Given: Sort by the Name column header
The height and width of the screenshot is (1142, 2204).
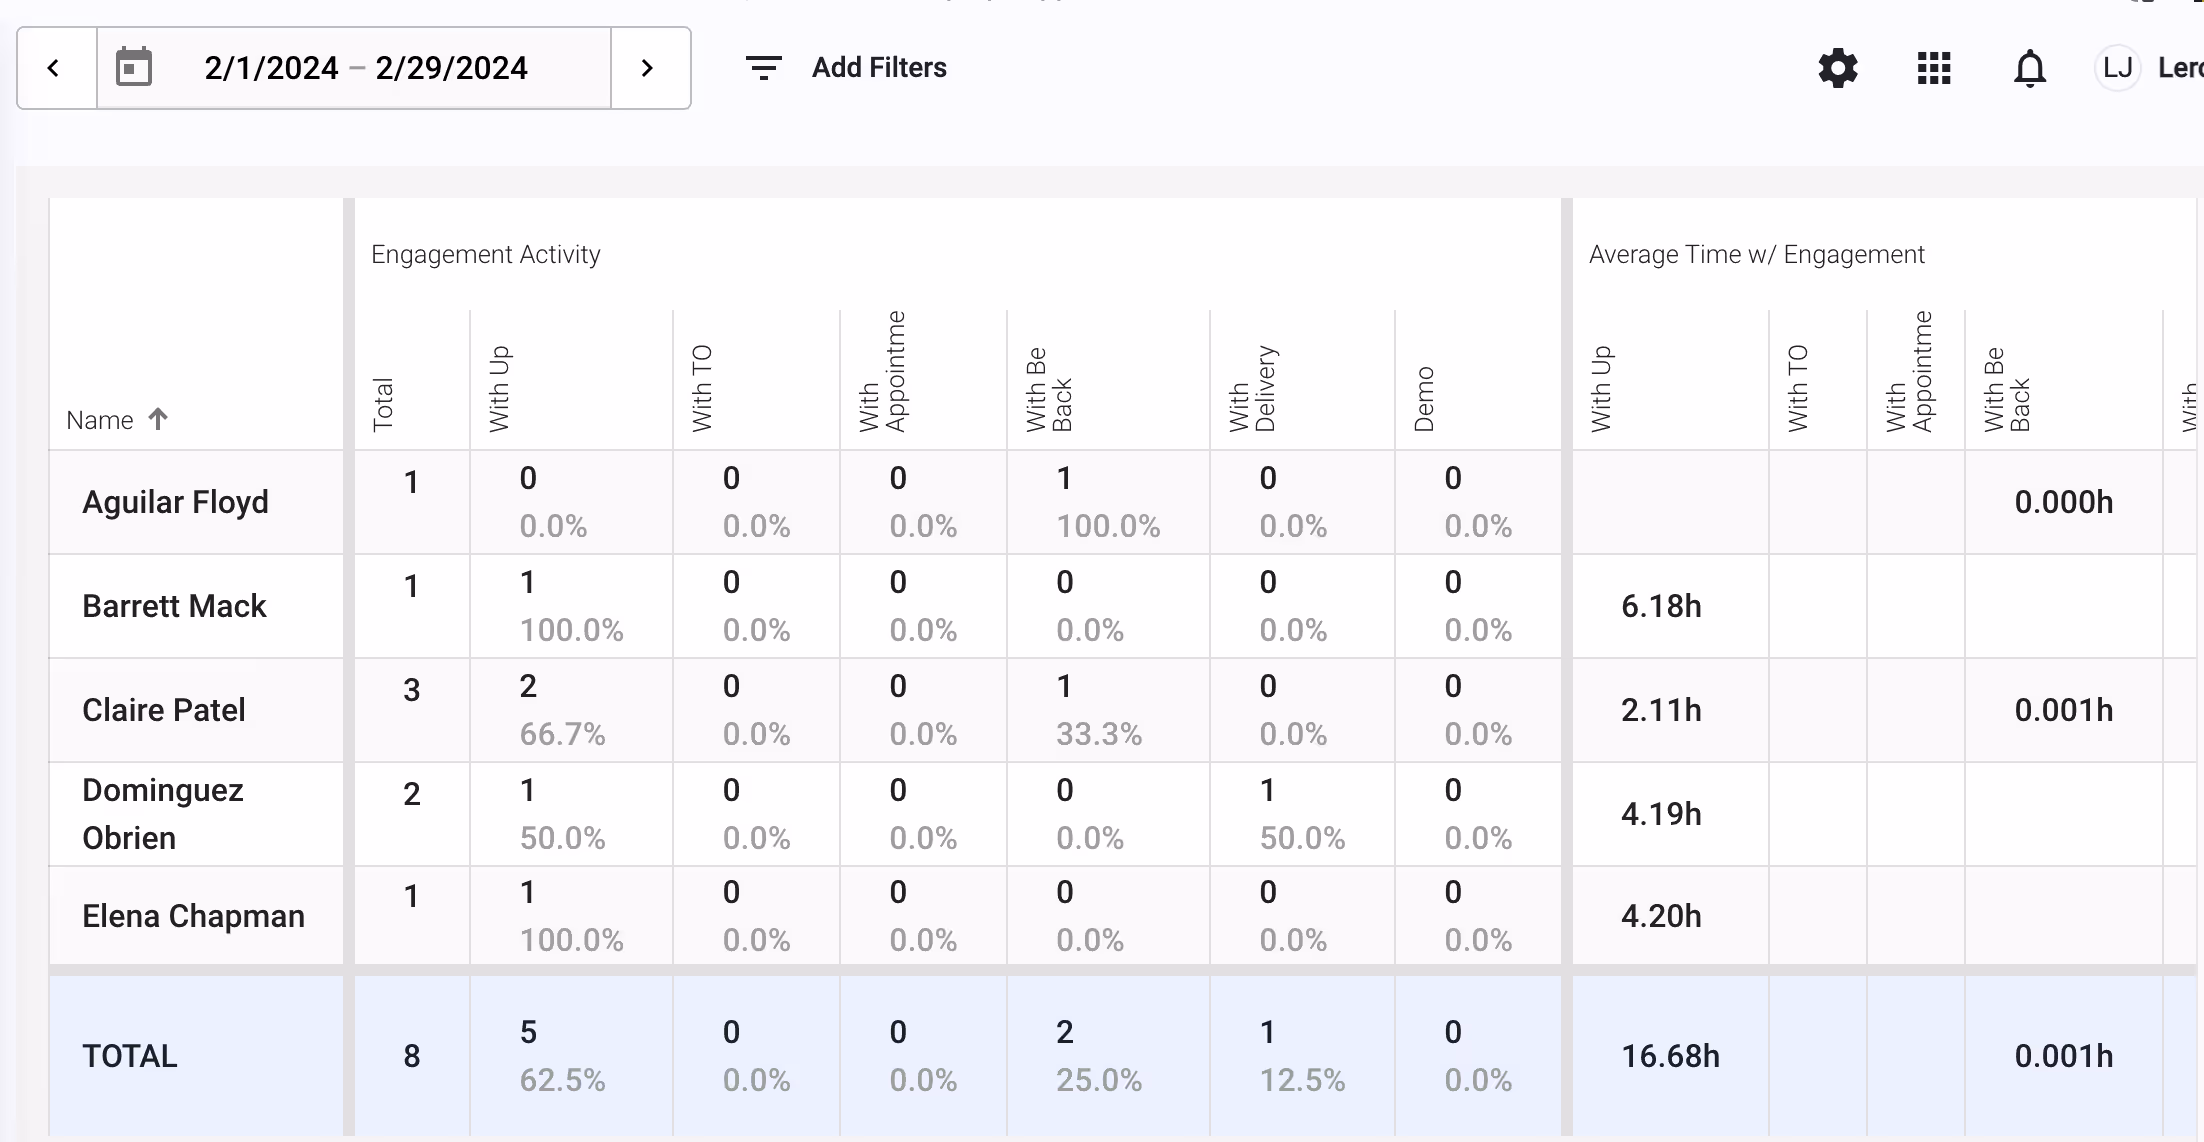Looking at the screenshot, I should click(x=100, y=420).
